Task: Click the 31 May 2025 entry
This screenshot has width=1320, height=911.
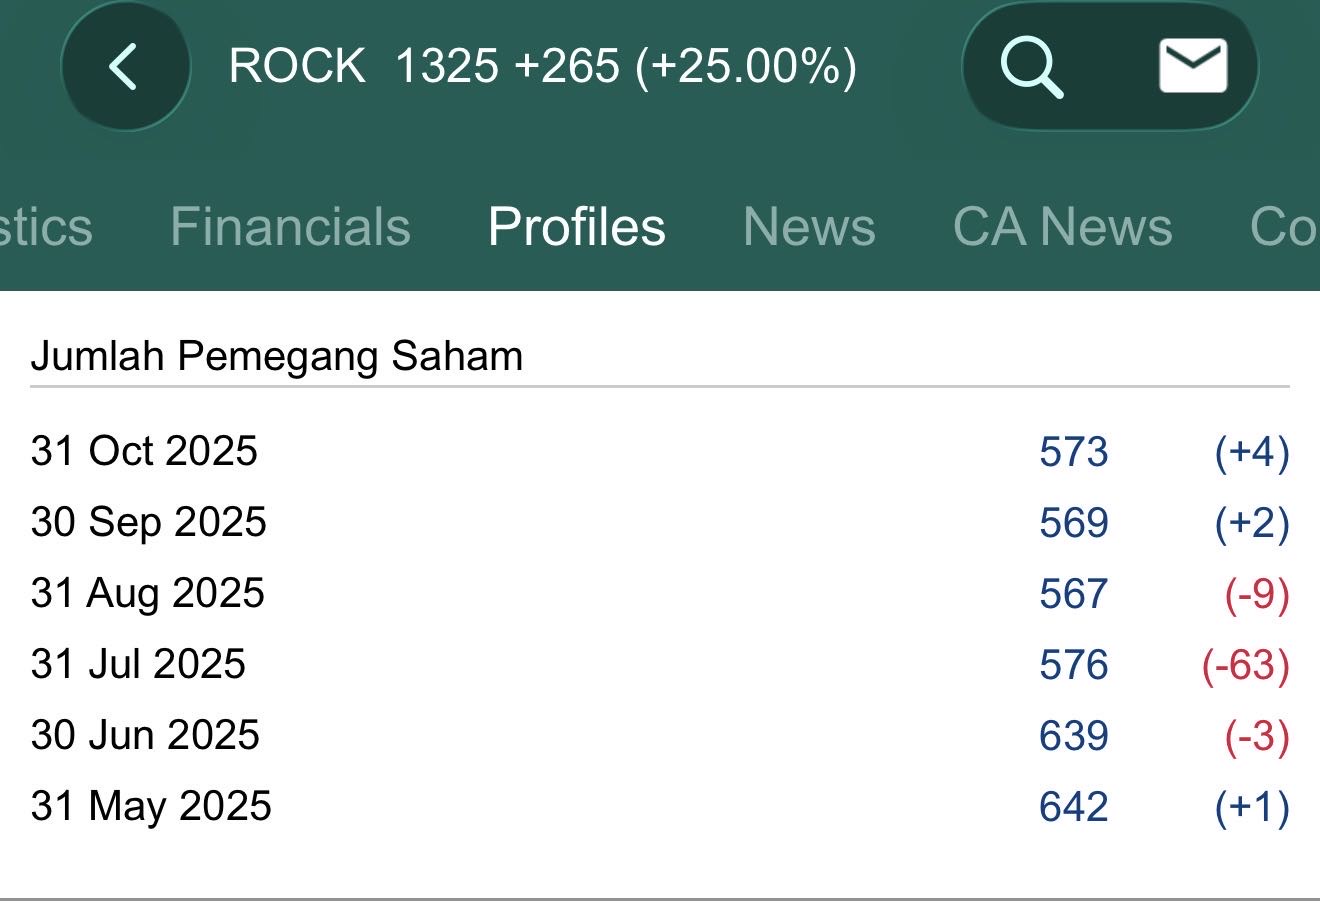Action: pos(151,806)
